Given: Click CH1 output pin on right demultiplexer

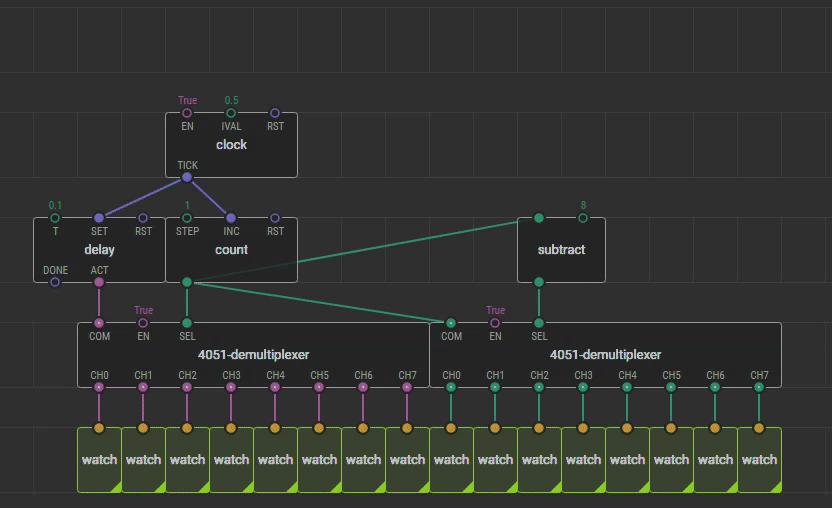Looking at the screenshot, I should click(495, 388).
